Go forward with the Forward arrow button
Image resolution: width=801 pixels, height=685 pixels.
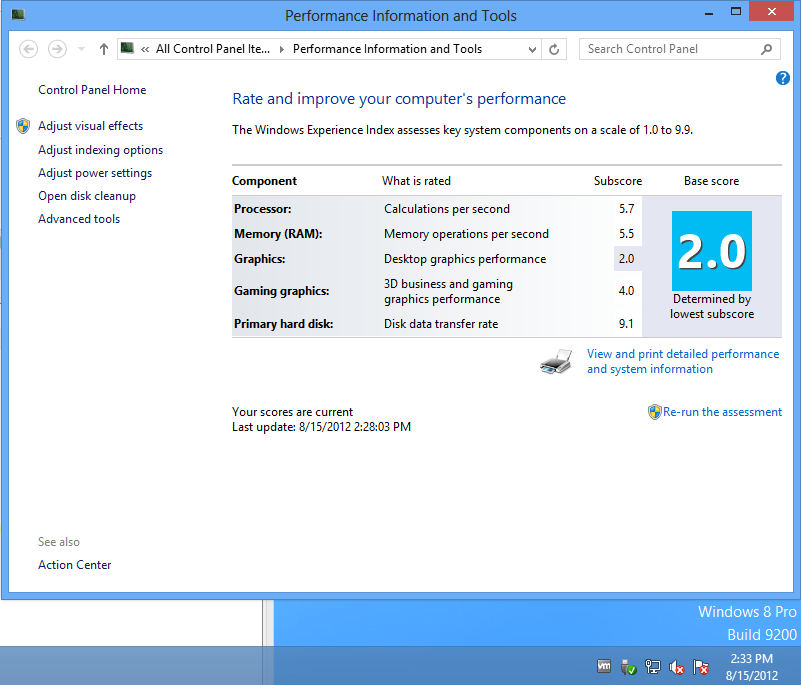coord(57,49)
